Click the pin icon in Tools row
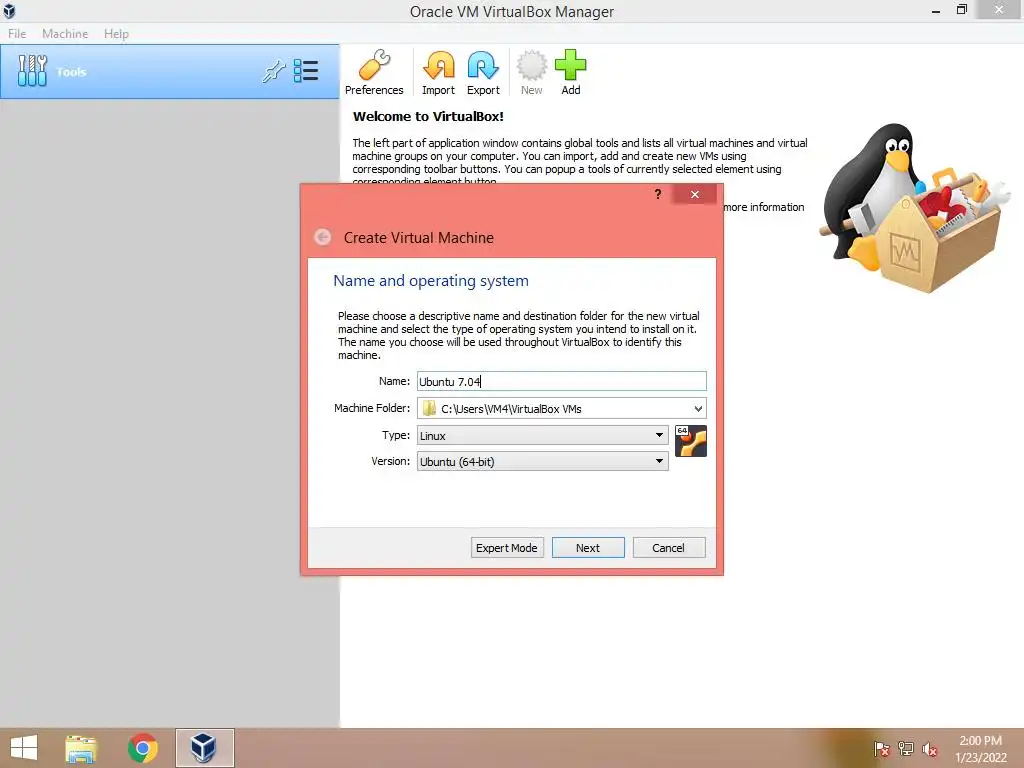Viewport: 1024px width, 768px height. tap(274, 71)
